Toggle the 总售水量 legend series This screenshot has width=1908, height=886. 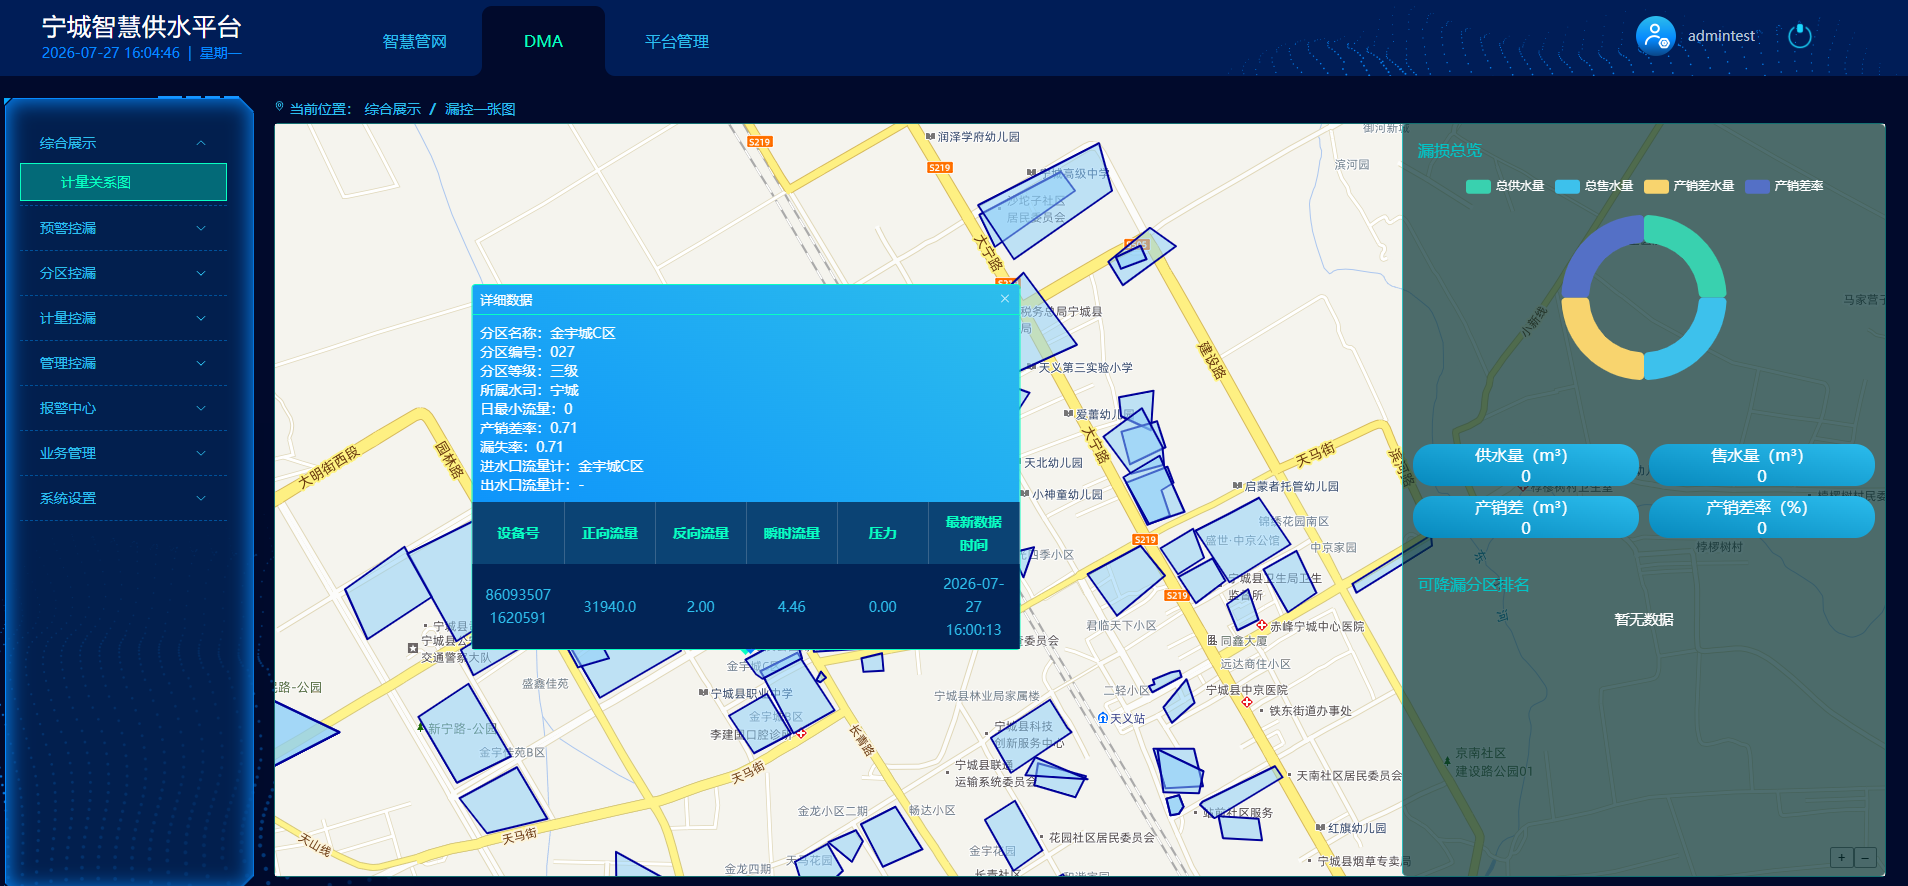[x=1594, y=186]
